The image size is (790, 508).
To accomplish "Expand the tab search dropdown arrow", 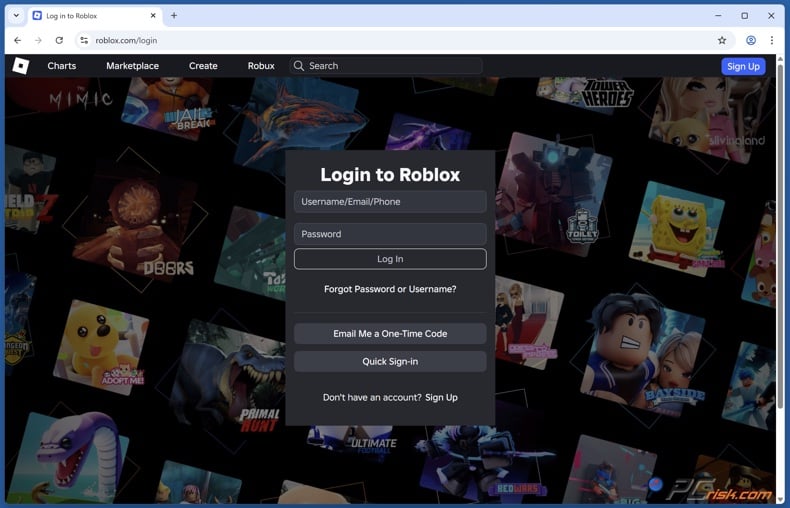I will [16, 16].
